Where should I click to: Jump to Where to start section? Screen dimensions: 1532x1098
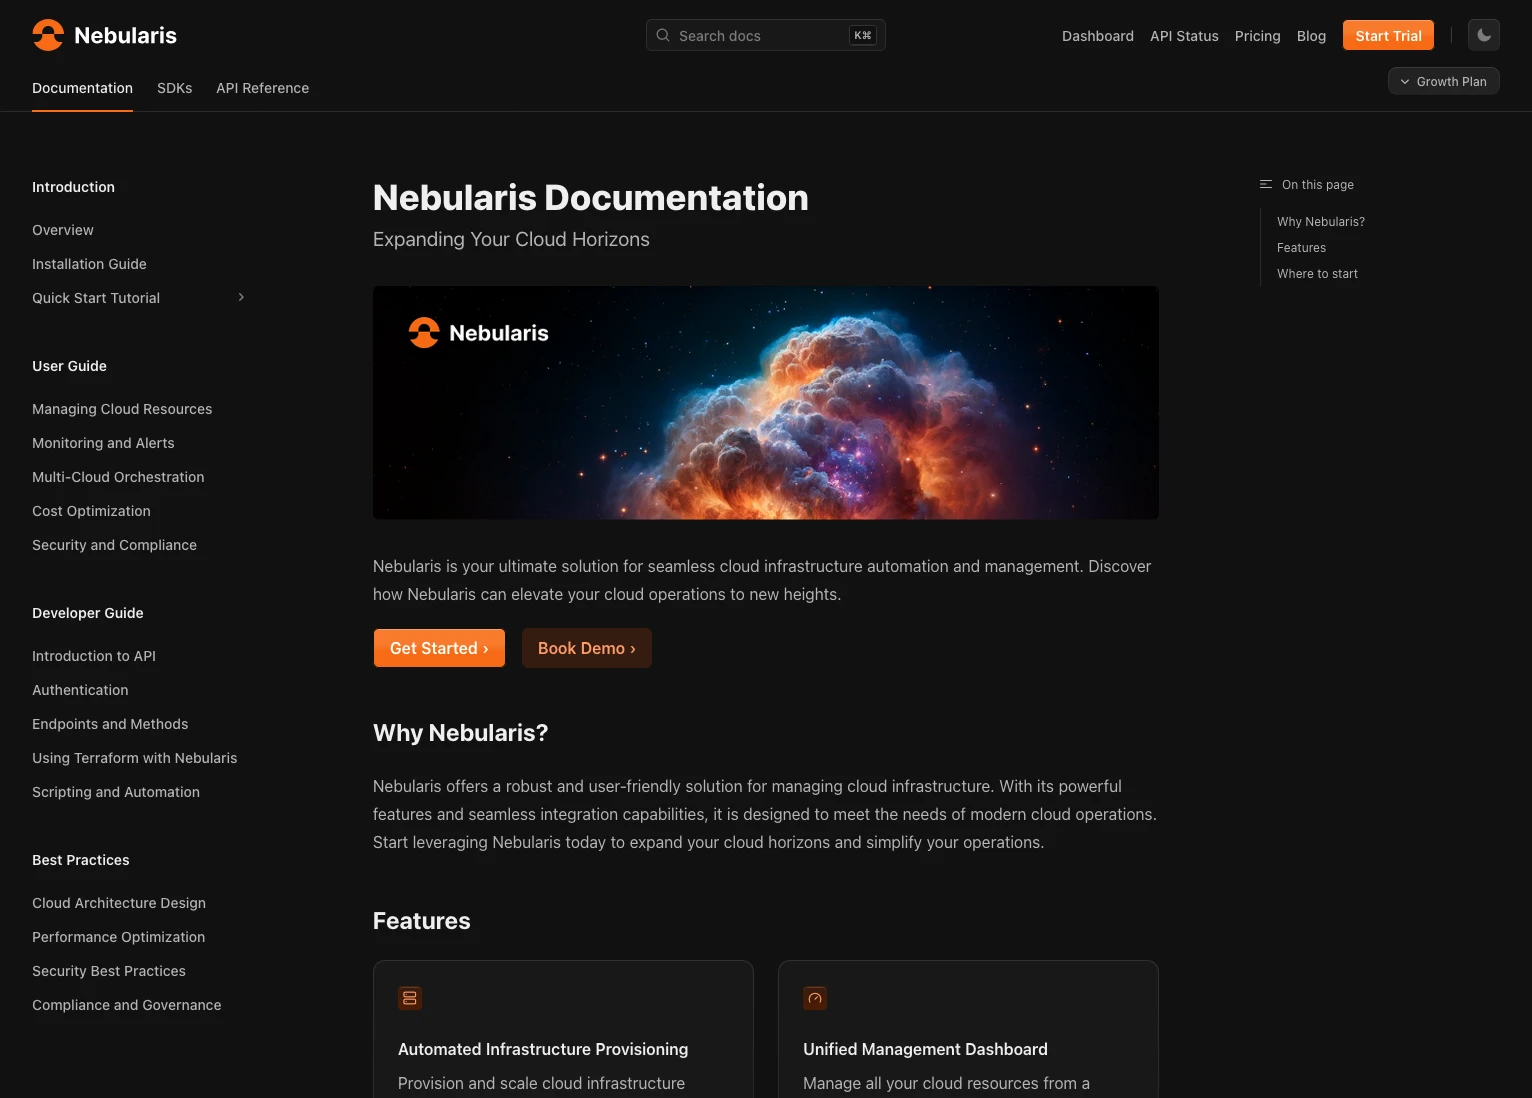coord(1317,274)
